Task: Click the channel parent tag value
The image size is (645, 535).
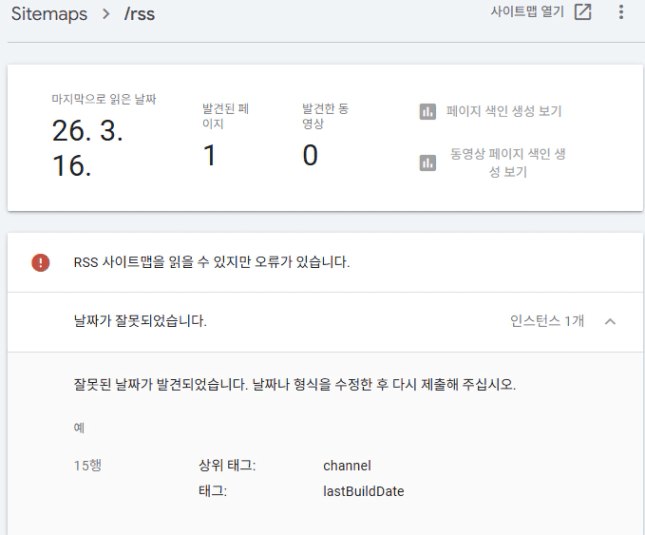Action: 347,466
